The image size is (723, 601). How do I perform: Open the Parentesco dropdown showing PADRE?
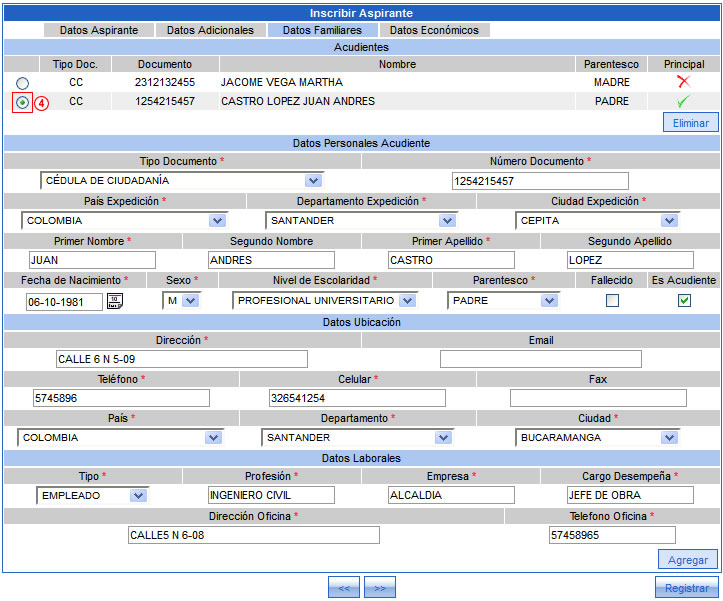tap(504, 301)
